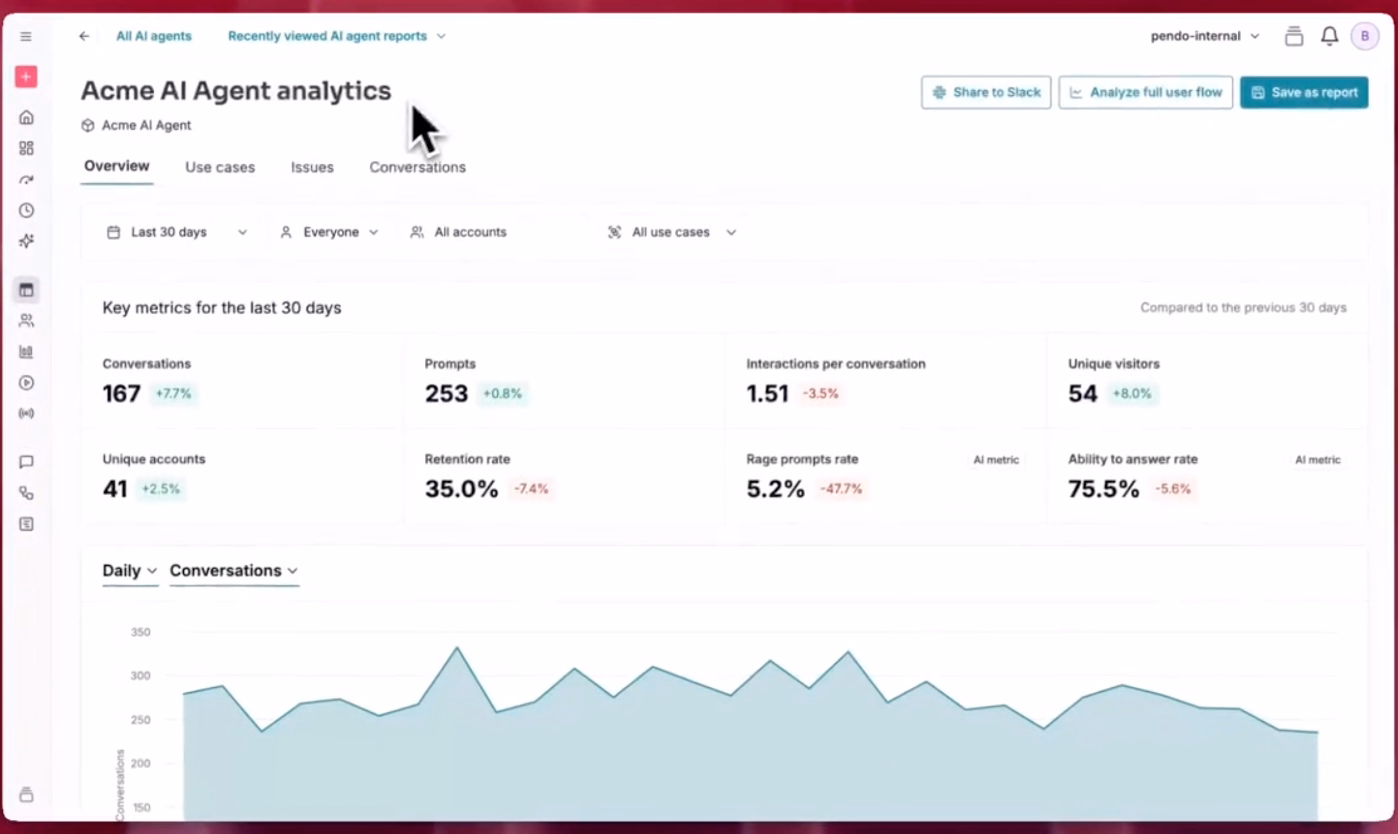Open the All use cases dropdown

[x=672, y=232]
